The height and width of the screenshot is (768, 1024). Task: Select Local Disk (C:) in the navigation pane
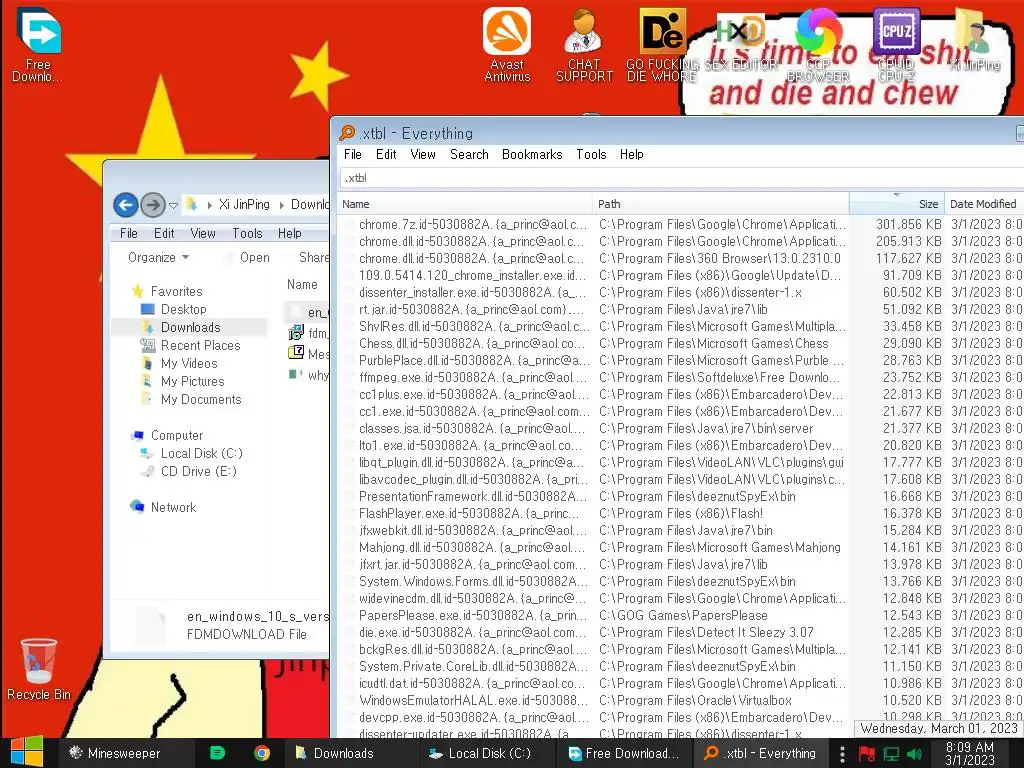point(201,453)
